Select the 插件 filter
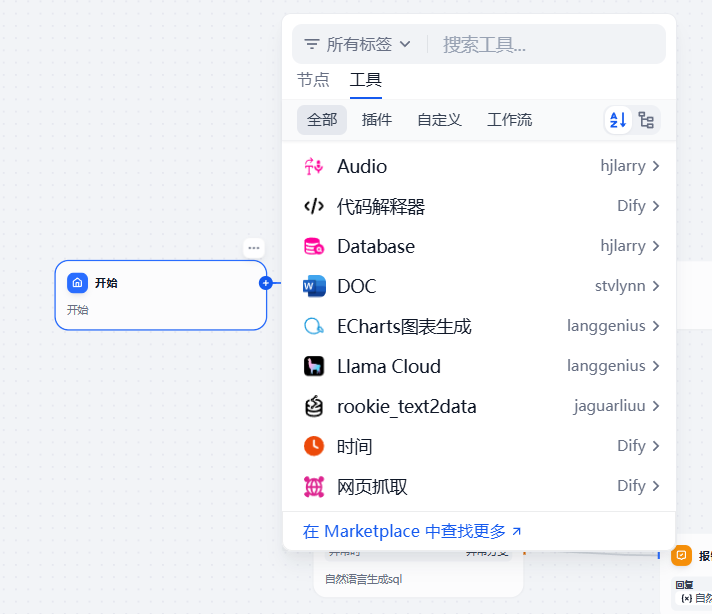The height and width of the screenshot is (614, 712). [x=377, y=120]
